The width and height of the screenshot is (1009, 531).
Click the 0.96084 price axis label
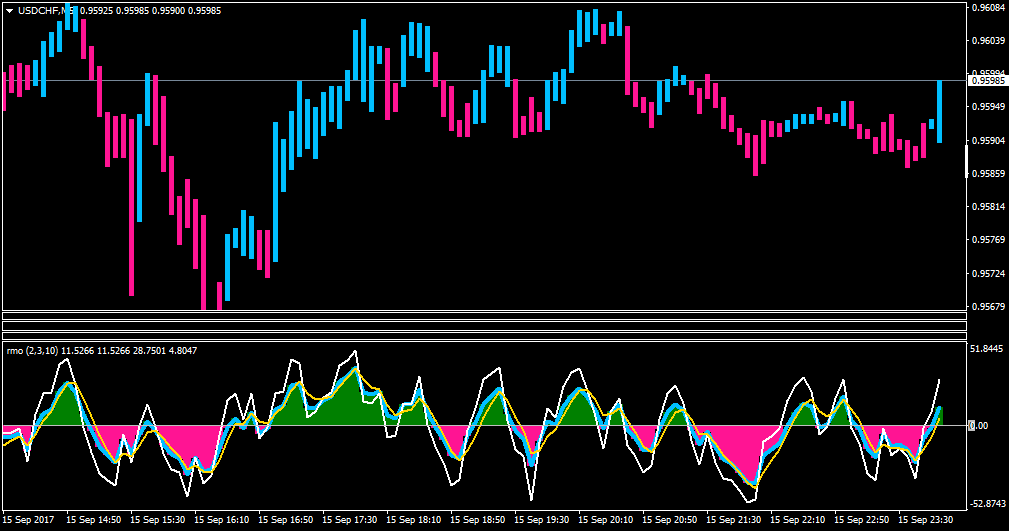coord(988,8)
